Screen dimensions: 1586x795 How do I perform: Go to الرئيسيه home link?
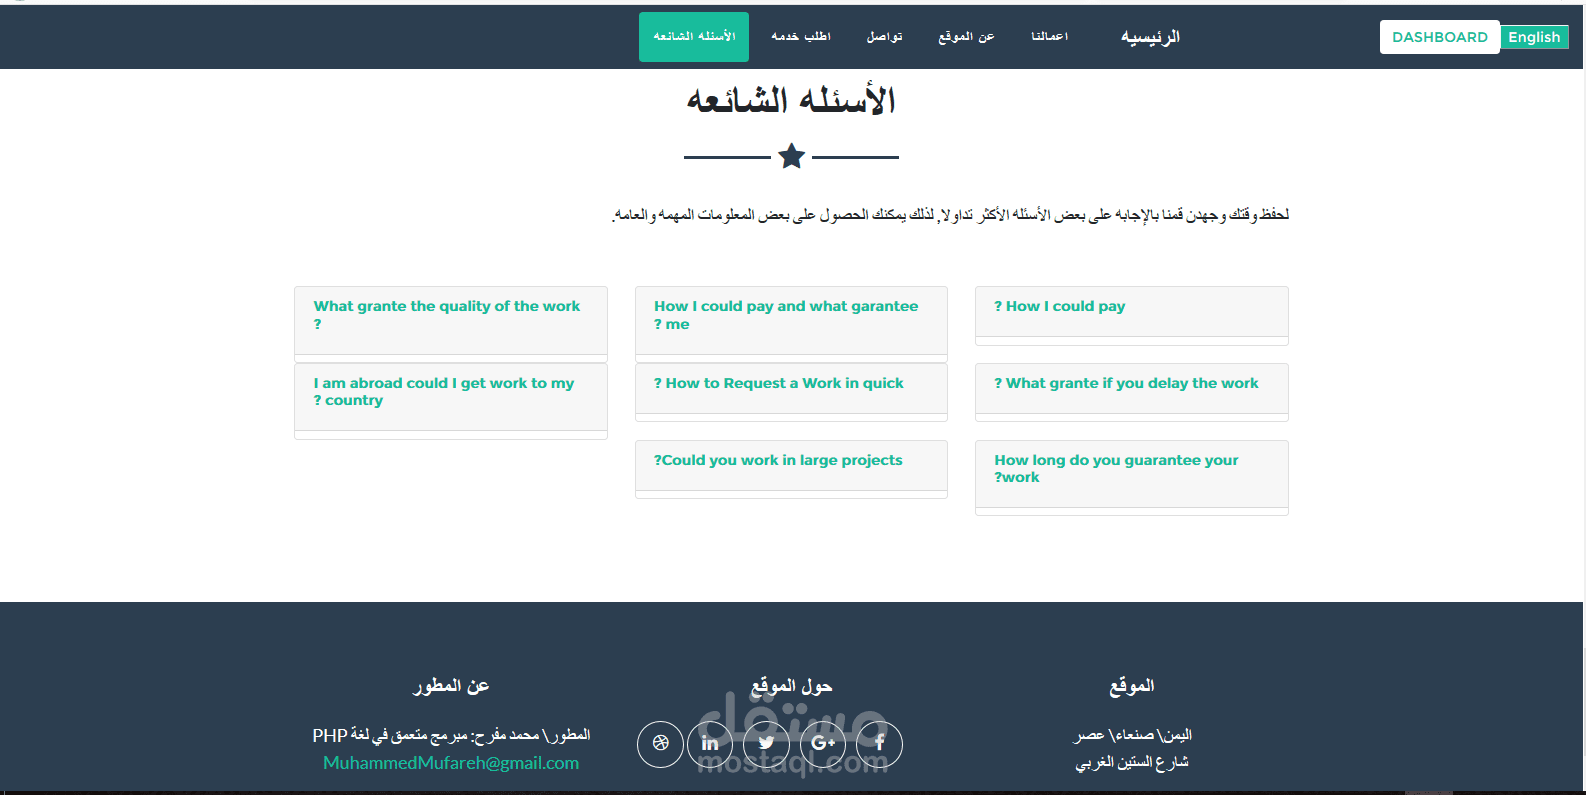(1150, 37)
